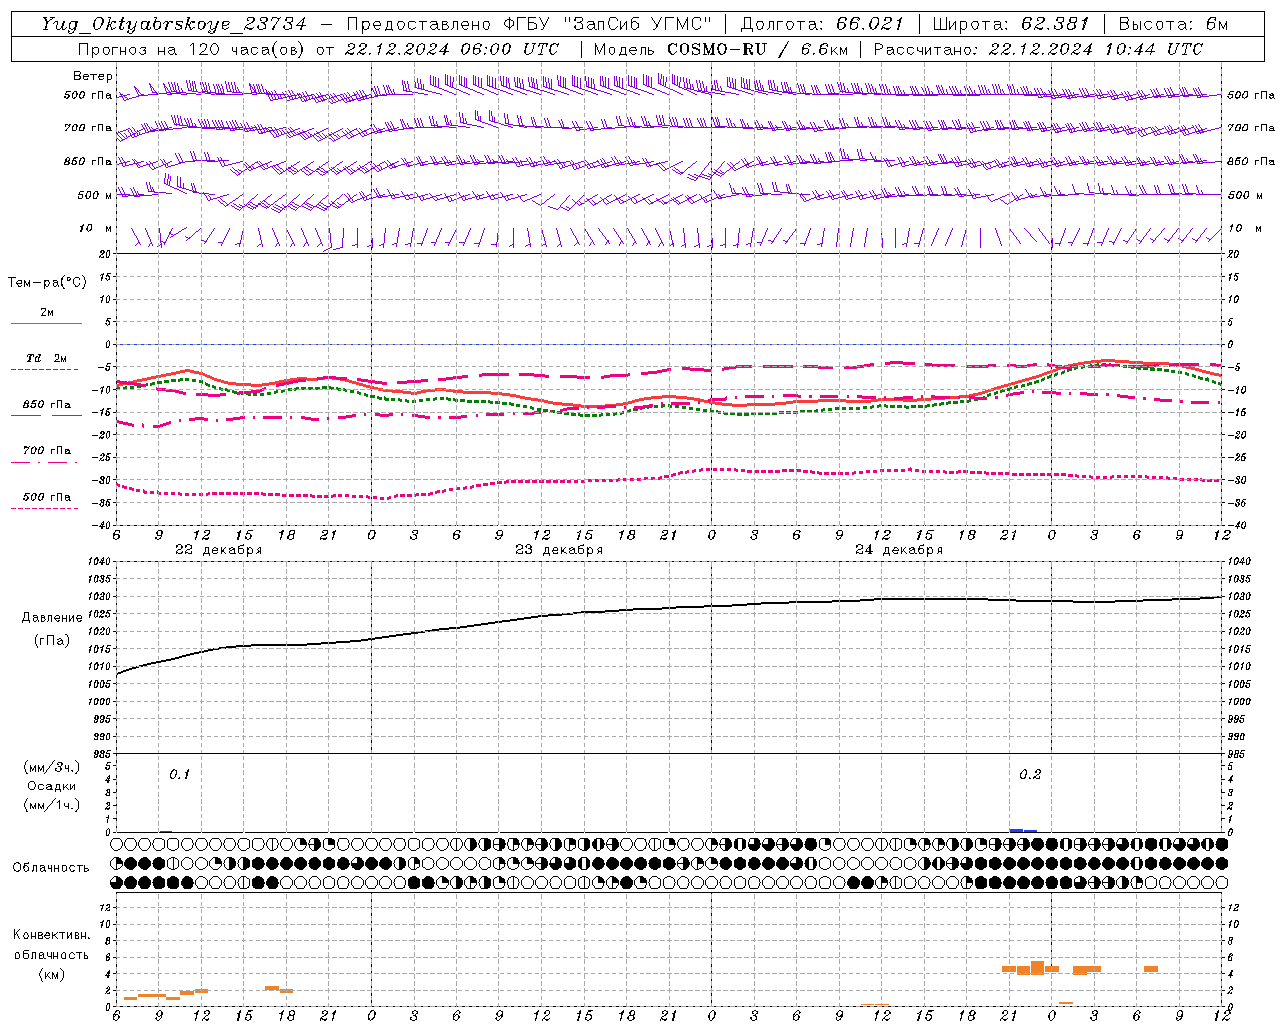Click the 24 декабря date label
Image resolution: width=1280 pixels, height=1024 pixels.
[x=899, y=550]
